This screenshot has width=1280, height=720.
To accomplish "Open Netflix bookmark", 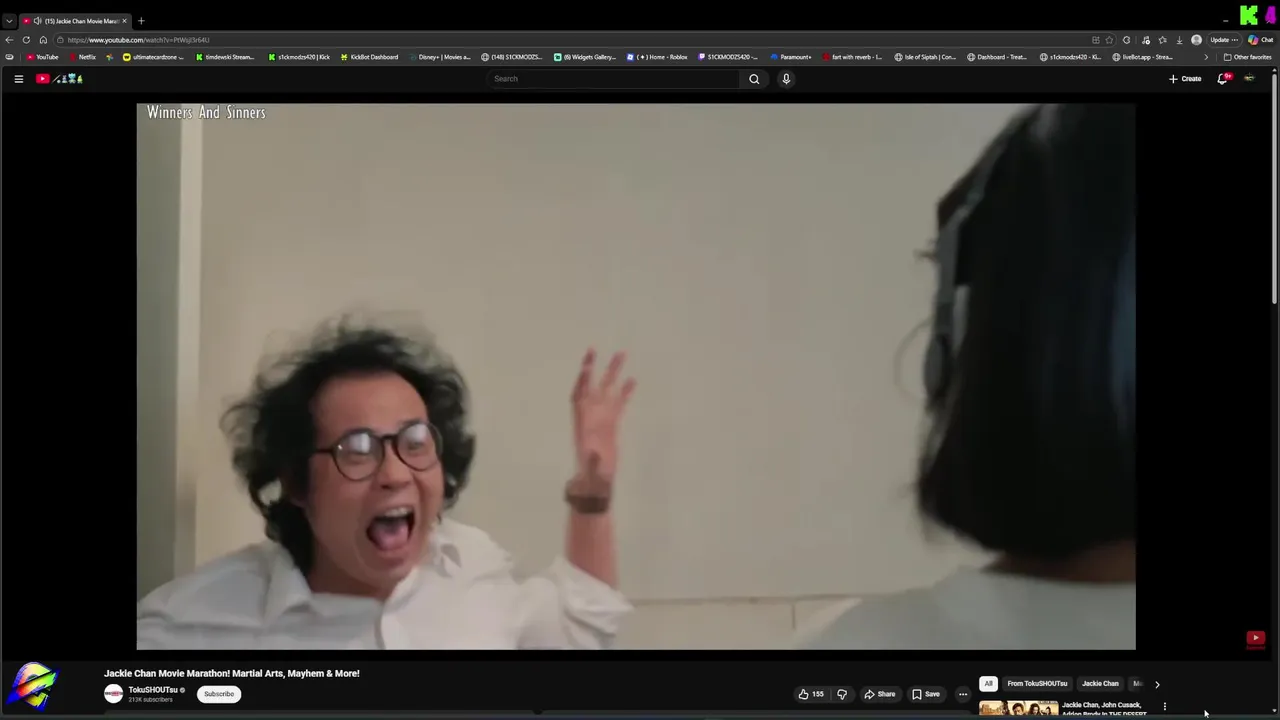I will 82,57.
